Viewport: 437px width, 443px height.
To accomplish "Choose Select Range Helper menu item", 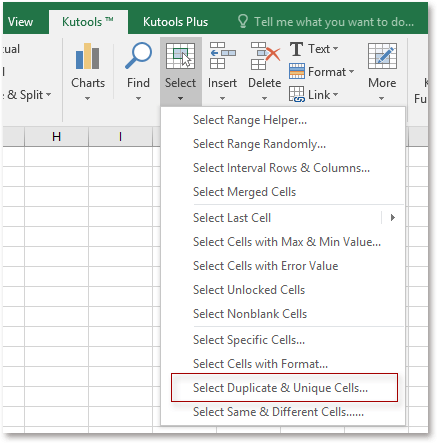I will point(283,120).
